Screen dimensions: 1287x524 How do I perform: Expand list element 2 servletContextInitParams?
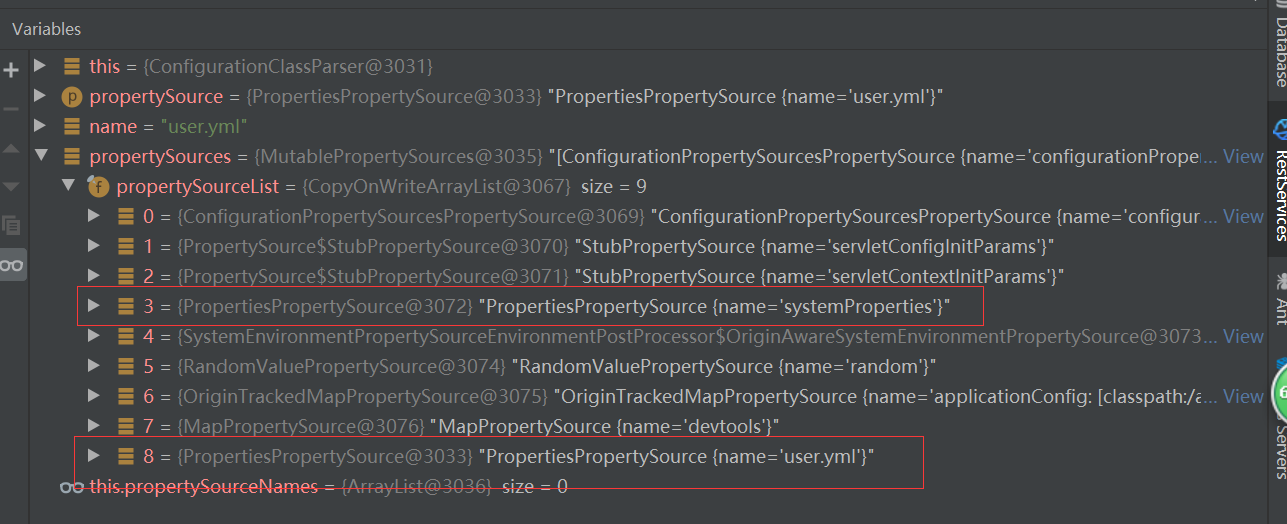pyautogui.click(x=94, y=276)
